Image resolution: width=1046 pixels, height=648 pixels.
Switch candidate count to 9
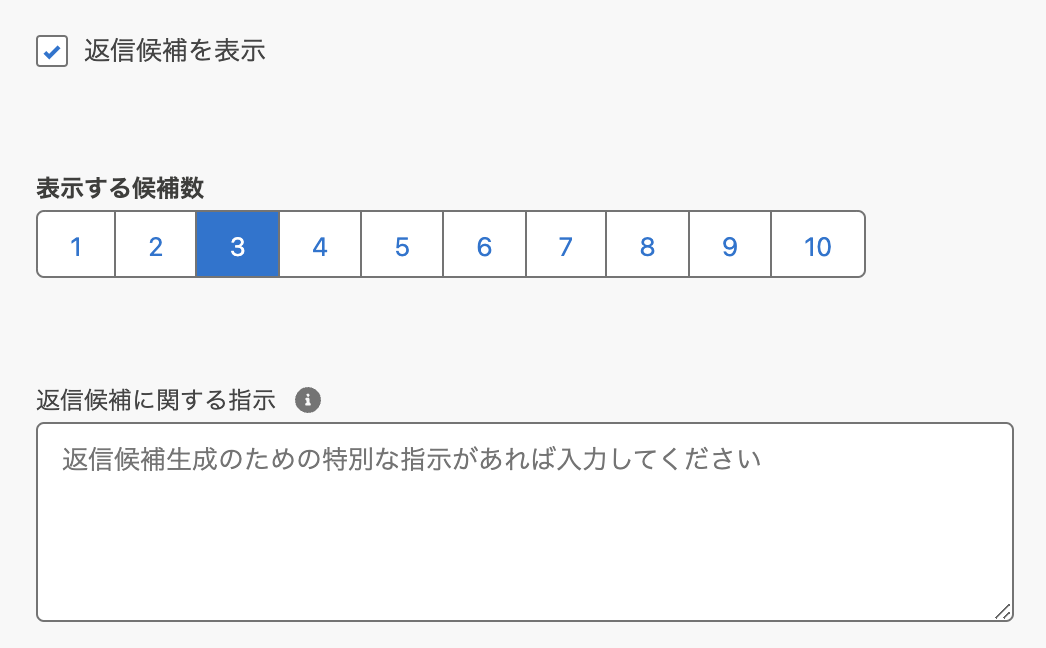(730, 244)
